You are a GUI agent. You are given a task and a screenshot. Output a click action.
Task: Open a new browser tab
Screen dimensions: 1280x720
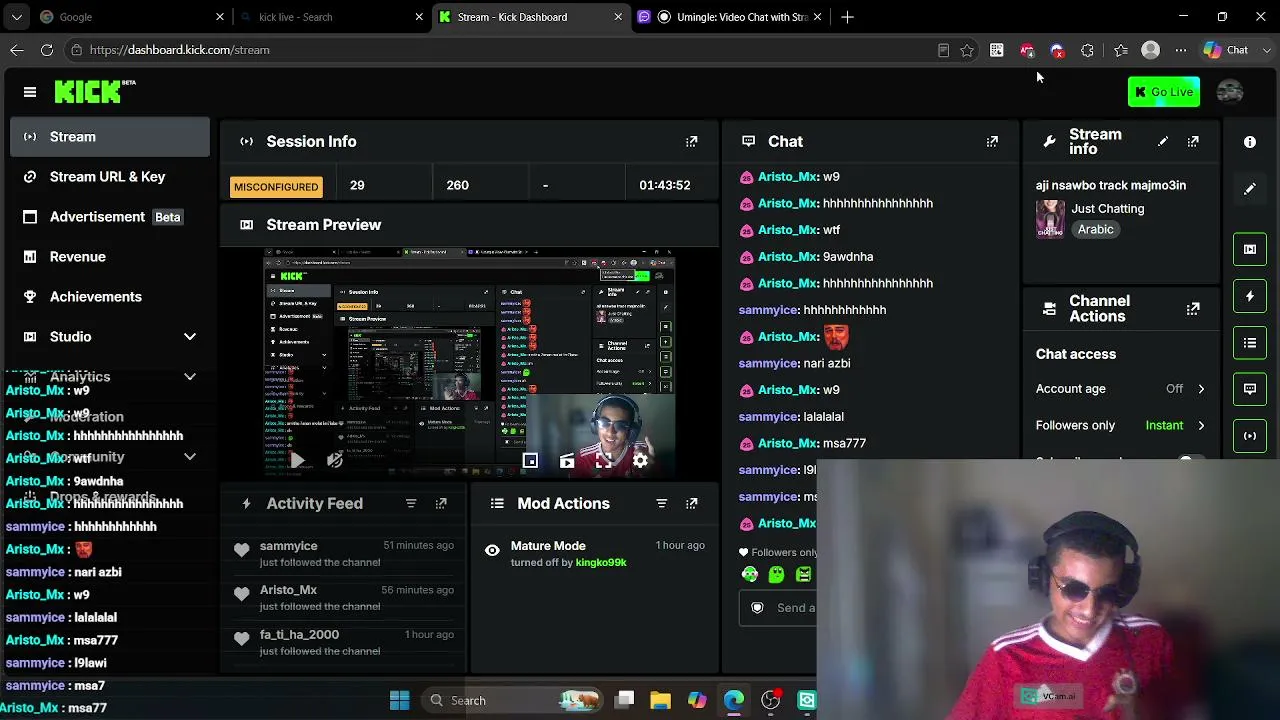pyautogui.click(x=848, y=17)
